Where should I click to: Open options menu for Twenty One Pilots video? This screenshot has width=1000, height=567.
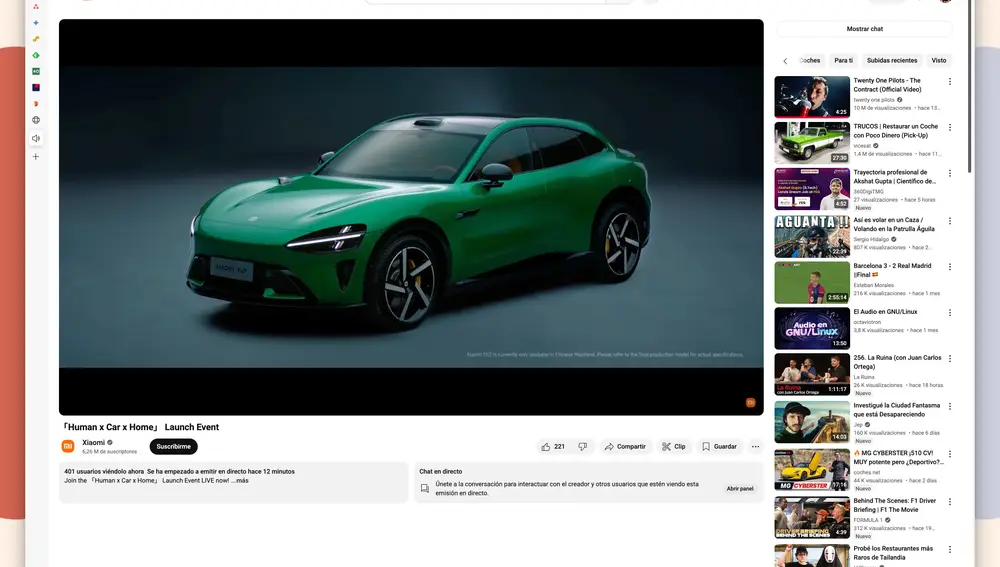(950, 82)
